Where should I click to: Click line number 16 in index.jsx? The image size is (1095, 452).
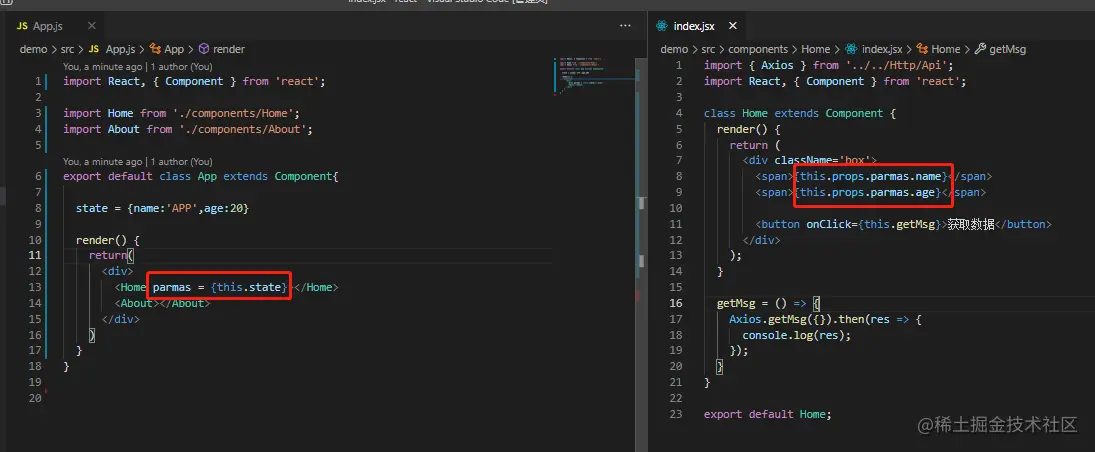(x=677, y=303)
